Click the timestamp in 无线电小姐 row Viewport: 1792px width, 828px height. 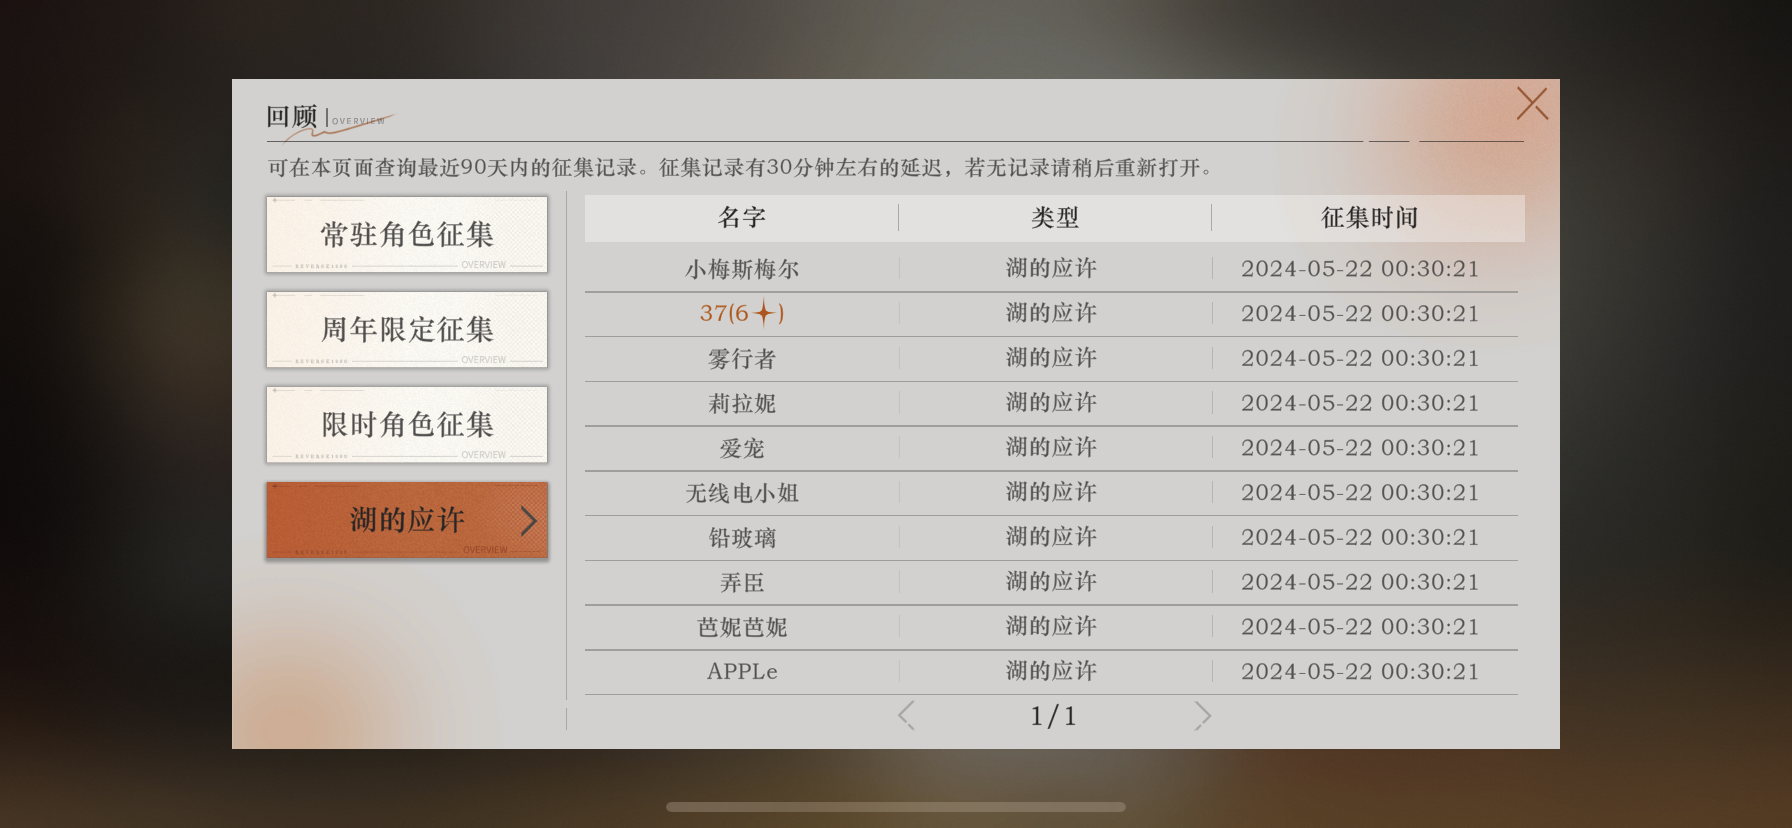pyautogui.click(x=1360, y=493)
